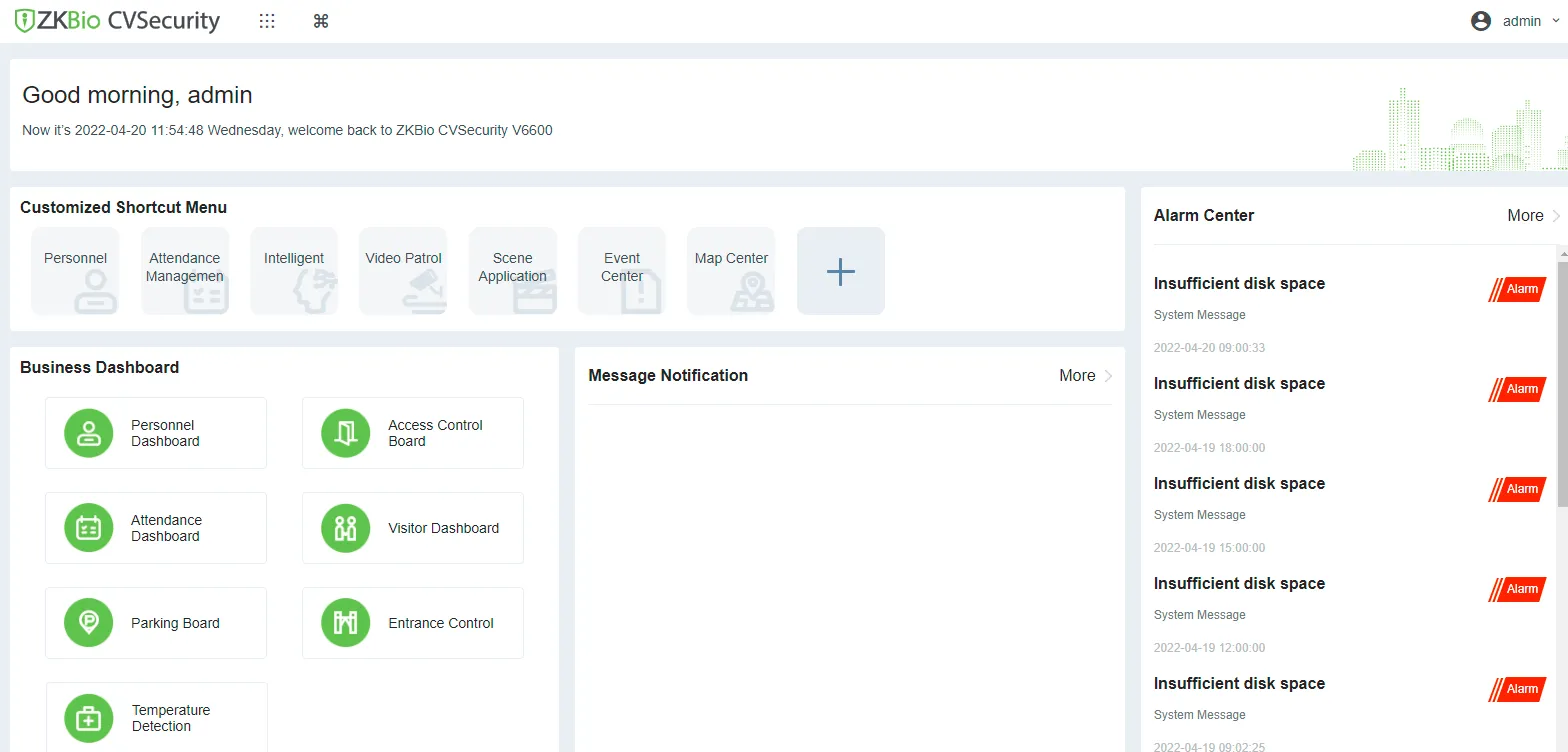Open the app grid menu icon

coord(267,21)
